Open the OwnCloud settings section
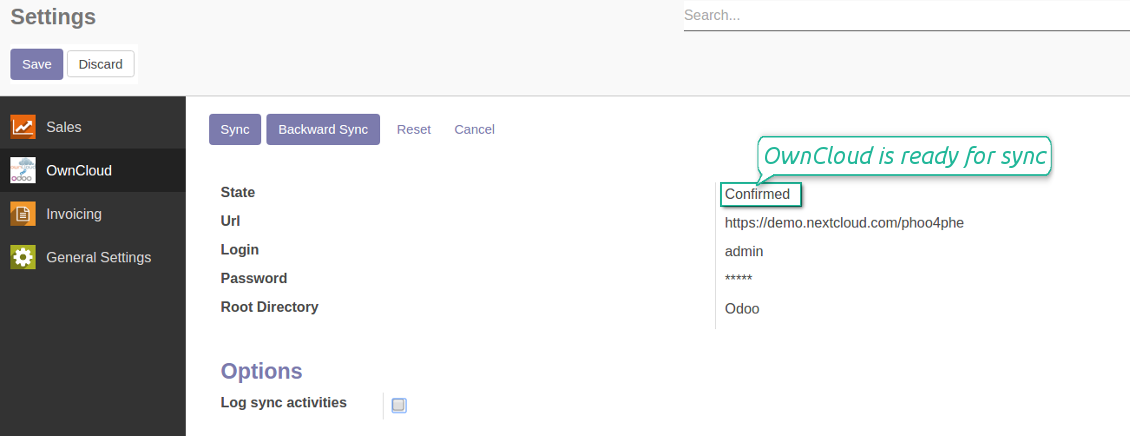The width and height of the screenshot is (1130, 436). pyautogui.click(x=93, y=171)
